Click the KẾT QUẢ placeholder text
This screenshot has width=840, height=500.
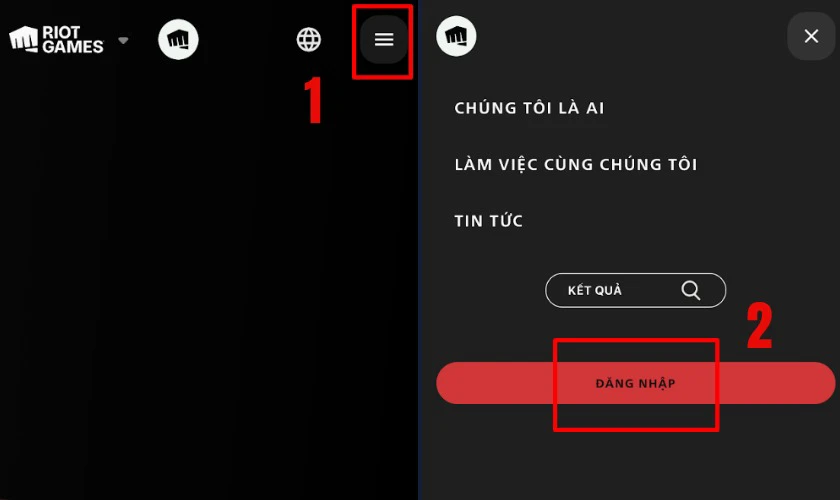coord(595,290)
